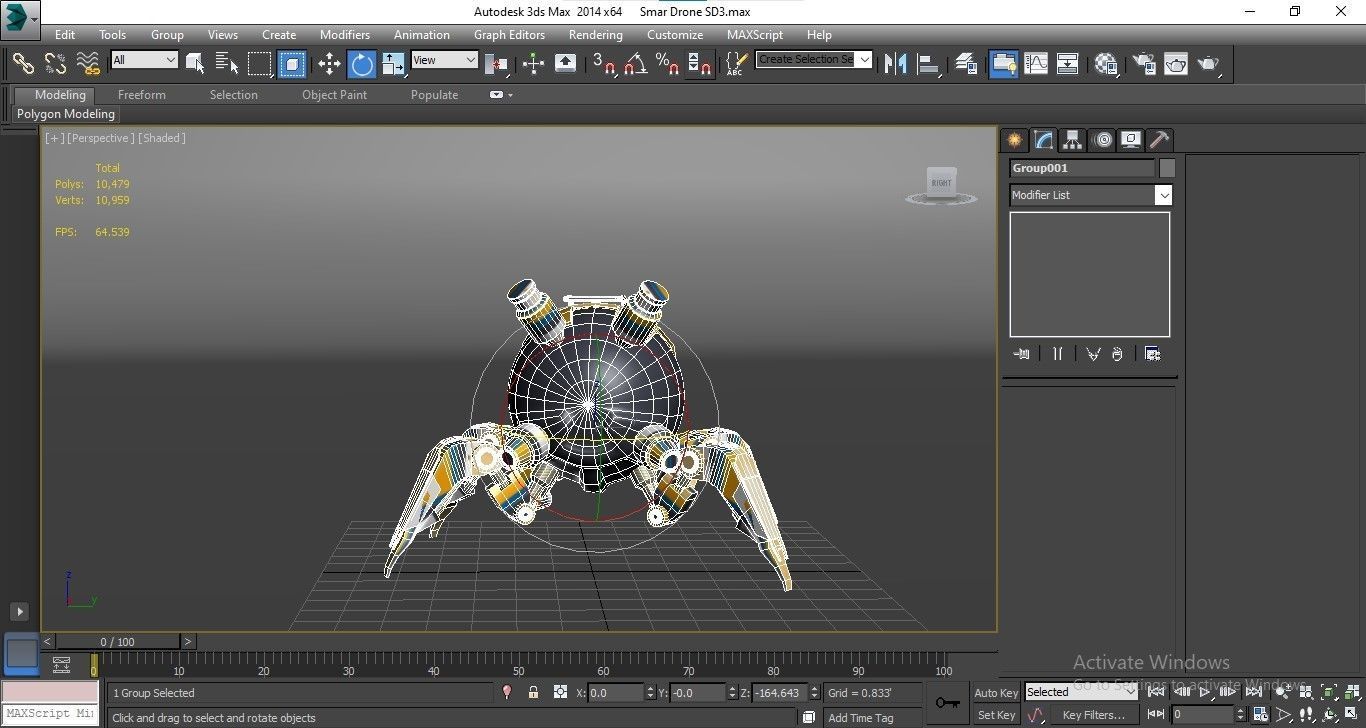Activate the Select and Move tool

pyautogui.click(x=329, y=64)
